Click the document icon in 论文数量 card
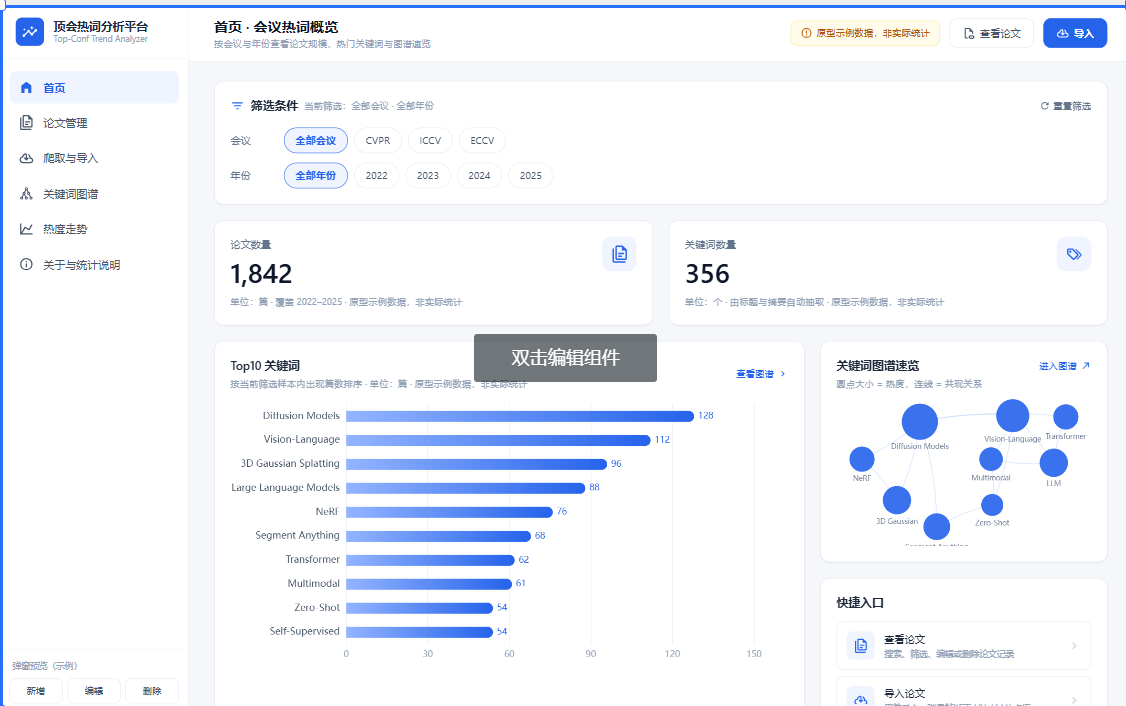 [619, 254]
